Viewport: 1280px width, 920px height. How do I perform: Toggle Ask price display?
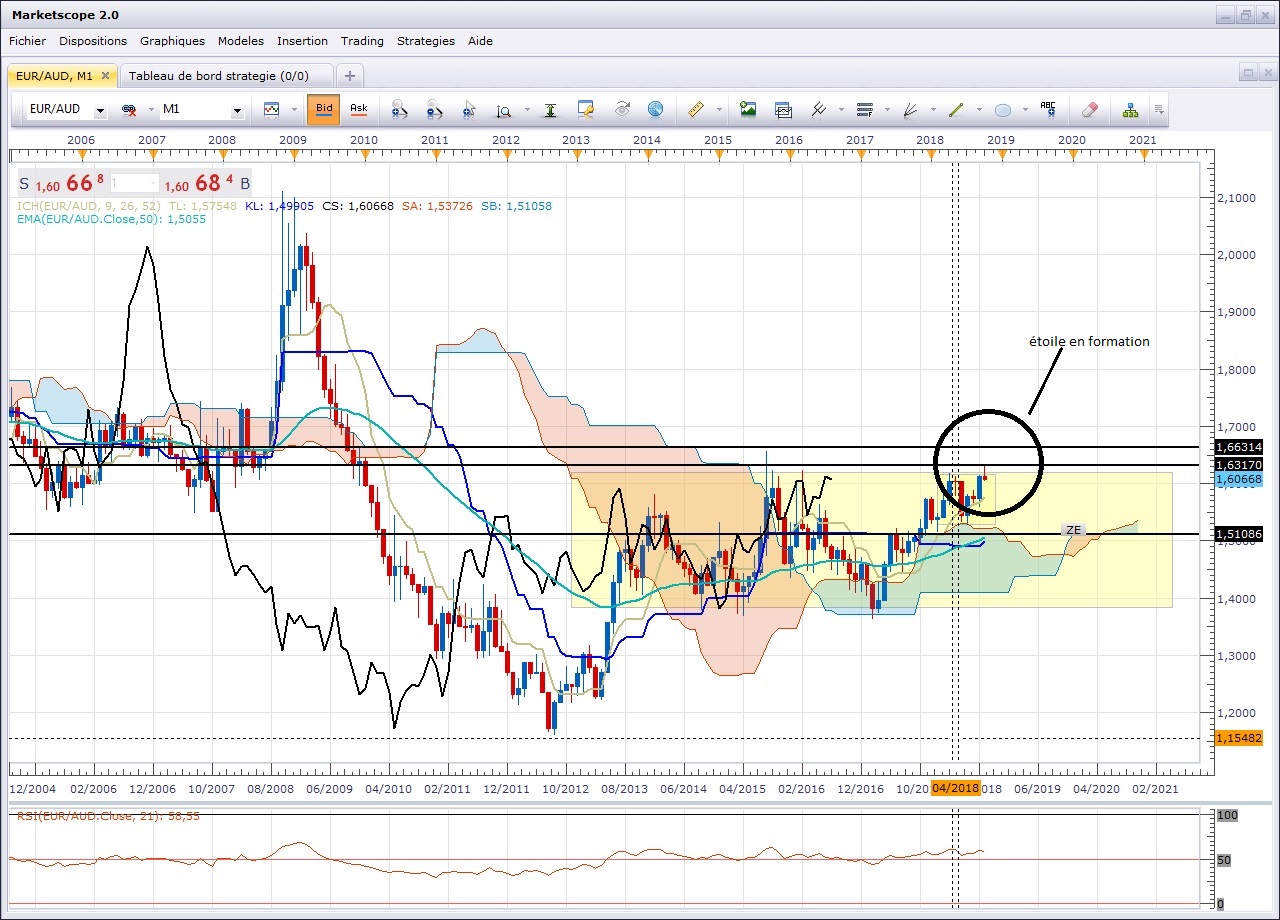(358, 109)
